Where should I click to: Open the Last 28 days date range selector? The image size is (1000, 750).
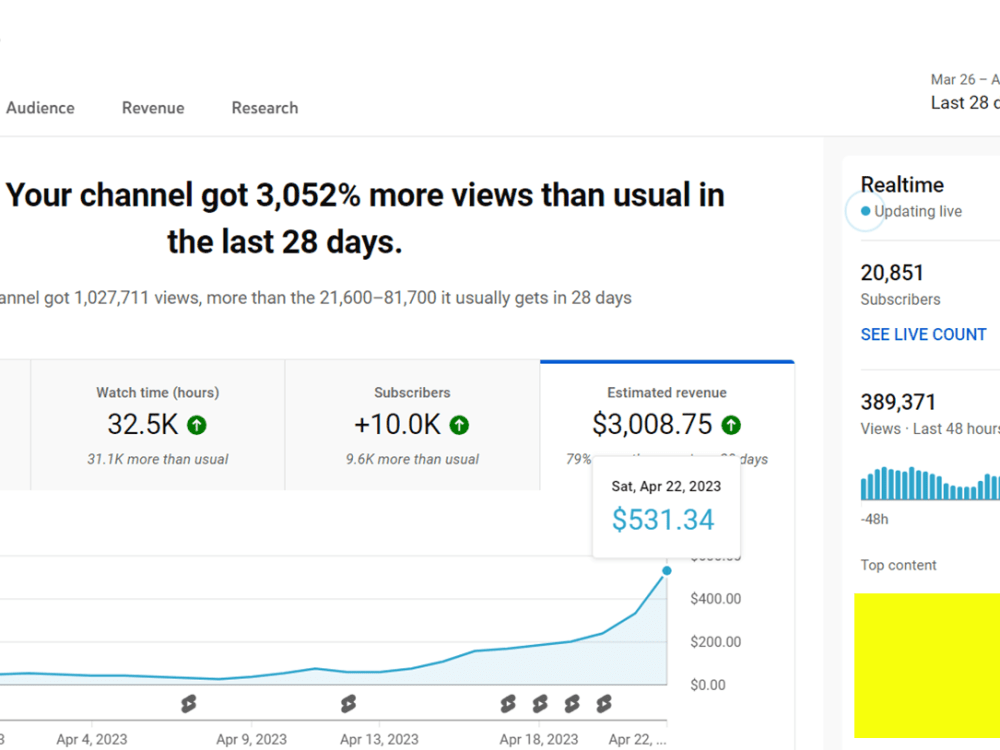[x=965, y=92]
